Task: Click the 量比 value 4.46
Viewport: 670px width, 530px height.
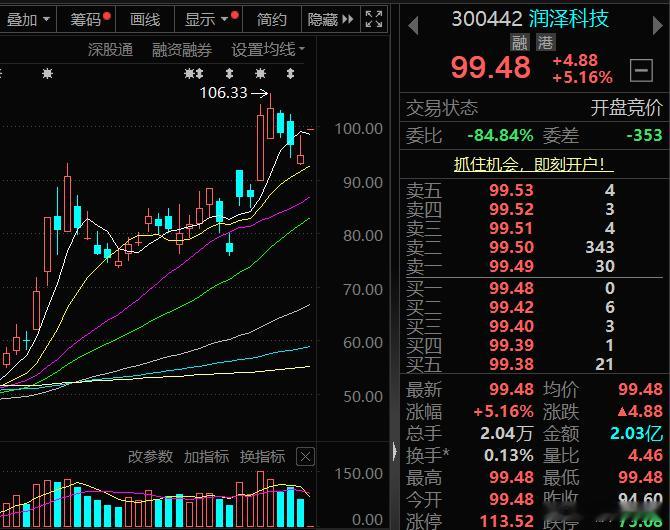Action: pos(645,455)
